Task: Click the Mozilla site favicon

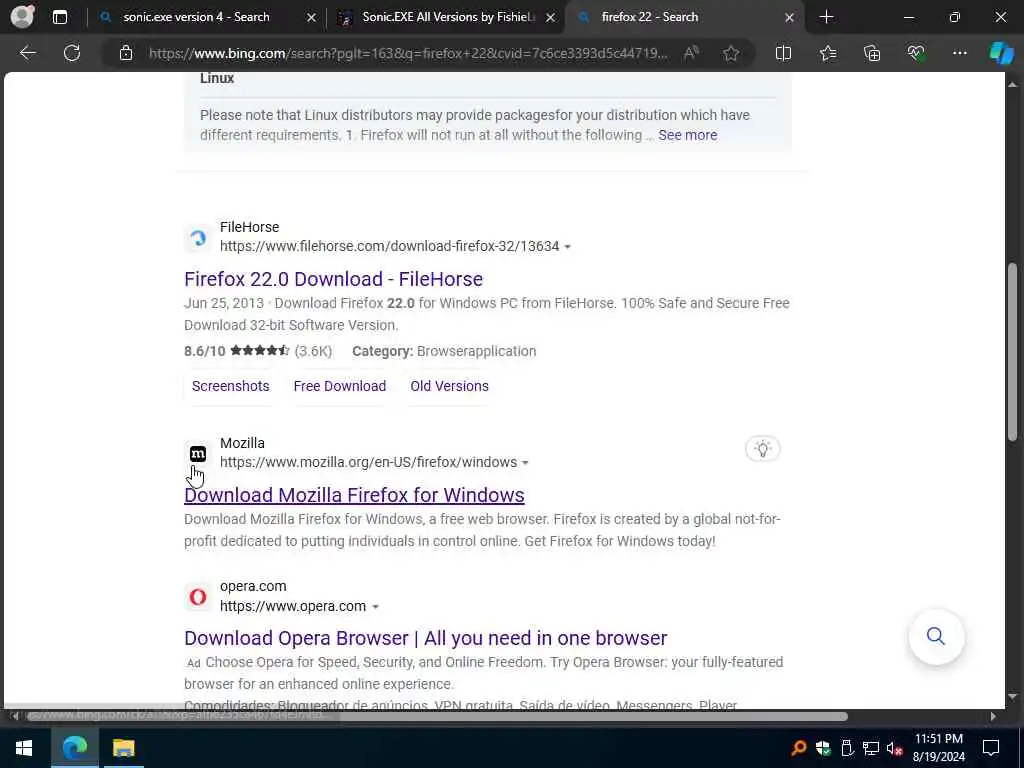Action: [x=198, y=453]
